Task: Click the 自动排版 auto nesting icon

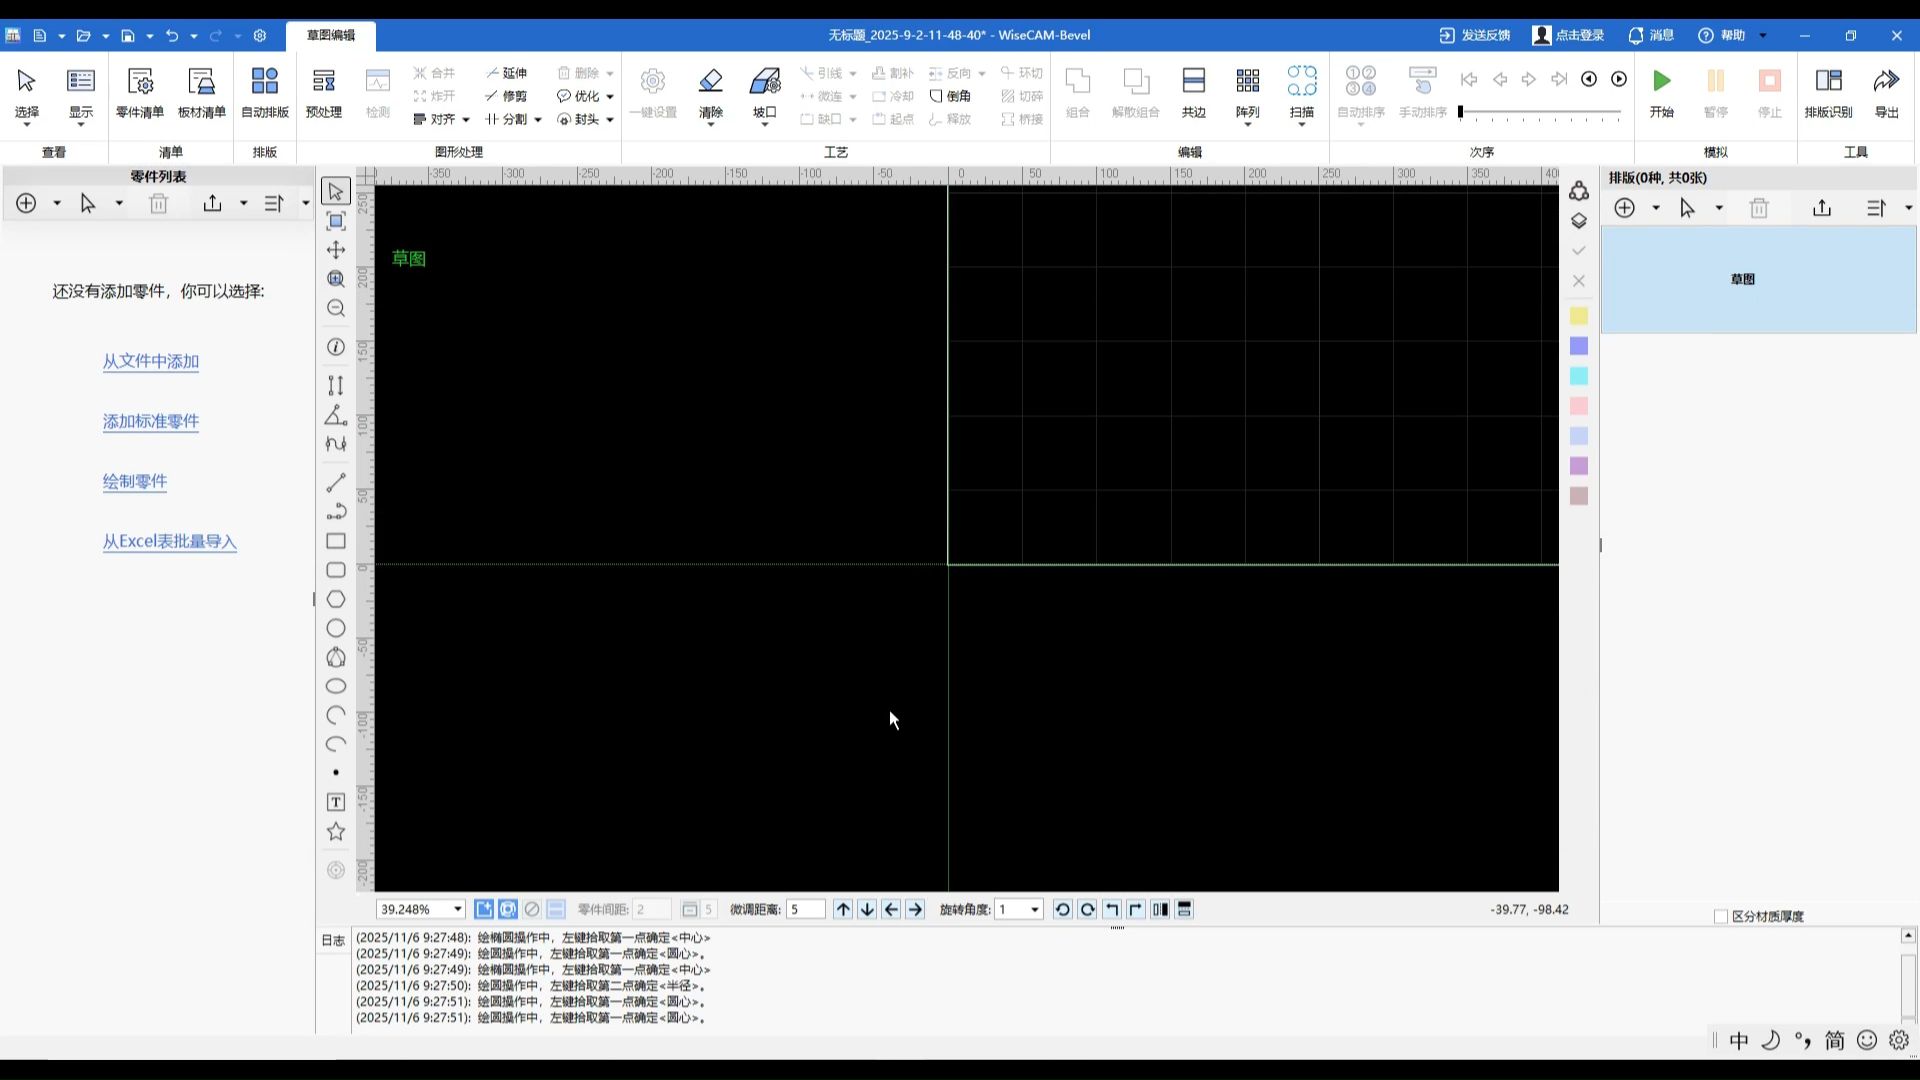Action: pyautogui.click(x=264, y=81)
